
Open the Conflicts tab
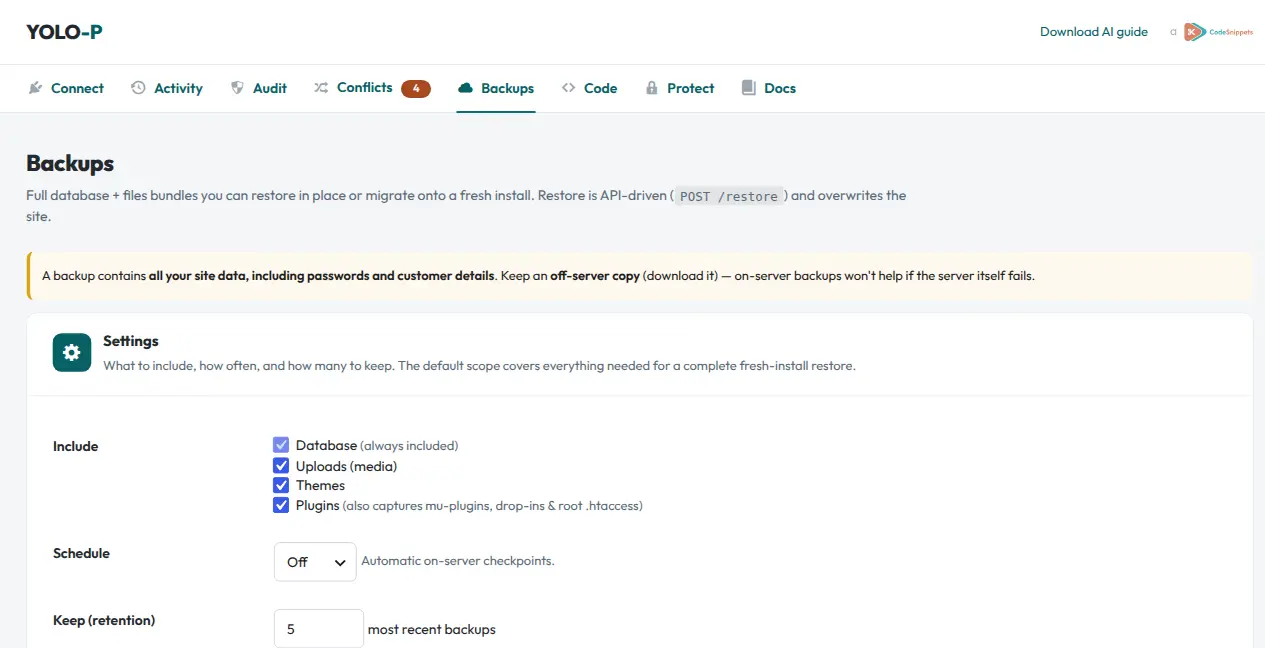pos(372,88)
